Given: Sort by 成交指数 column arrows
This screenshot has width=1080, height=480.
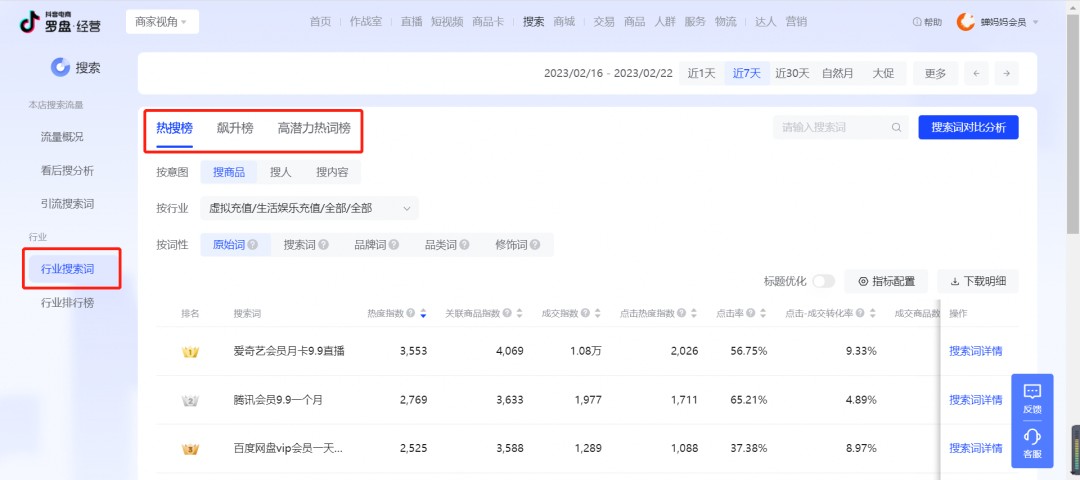Looking at the screenshot, I should click(x=598, y=313).
